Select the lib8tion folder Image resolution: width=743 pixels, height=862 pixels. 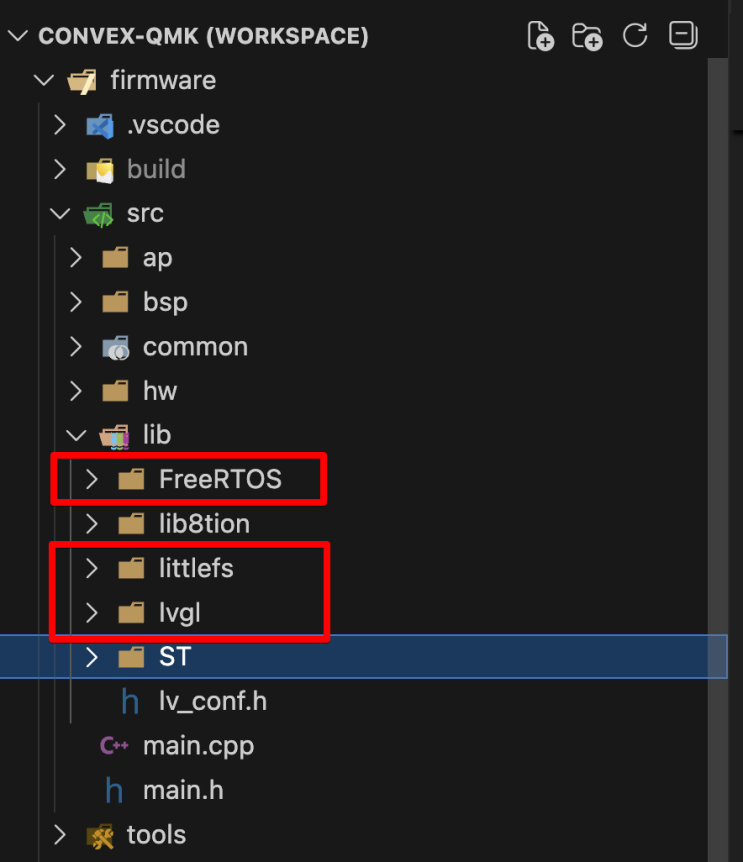click(204, 524)
